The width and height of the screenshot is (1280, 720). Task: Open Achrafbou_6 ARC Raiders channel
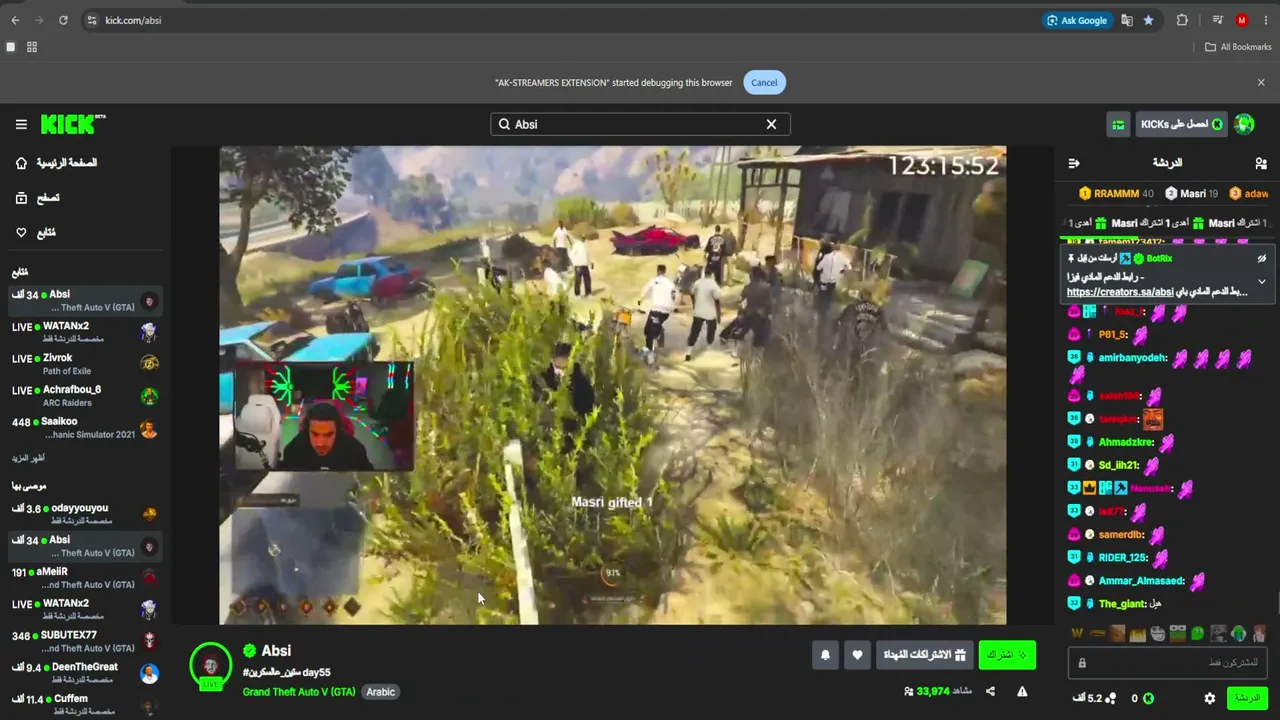pyautogui.click(x=85, y=396)
